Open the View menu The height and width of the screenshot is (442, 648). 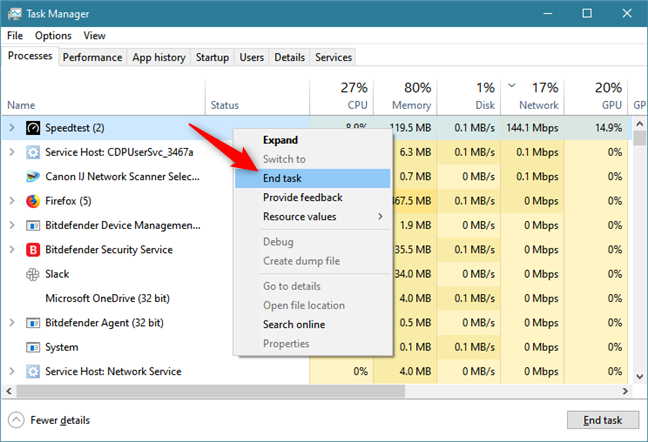tap(94, 36)
